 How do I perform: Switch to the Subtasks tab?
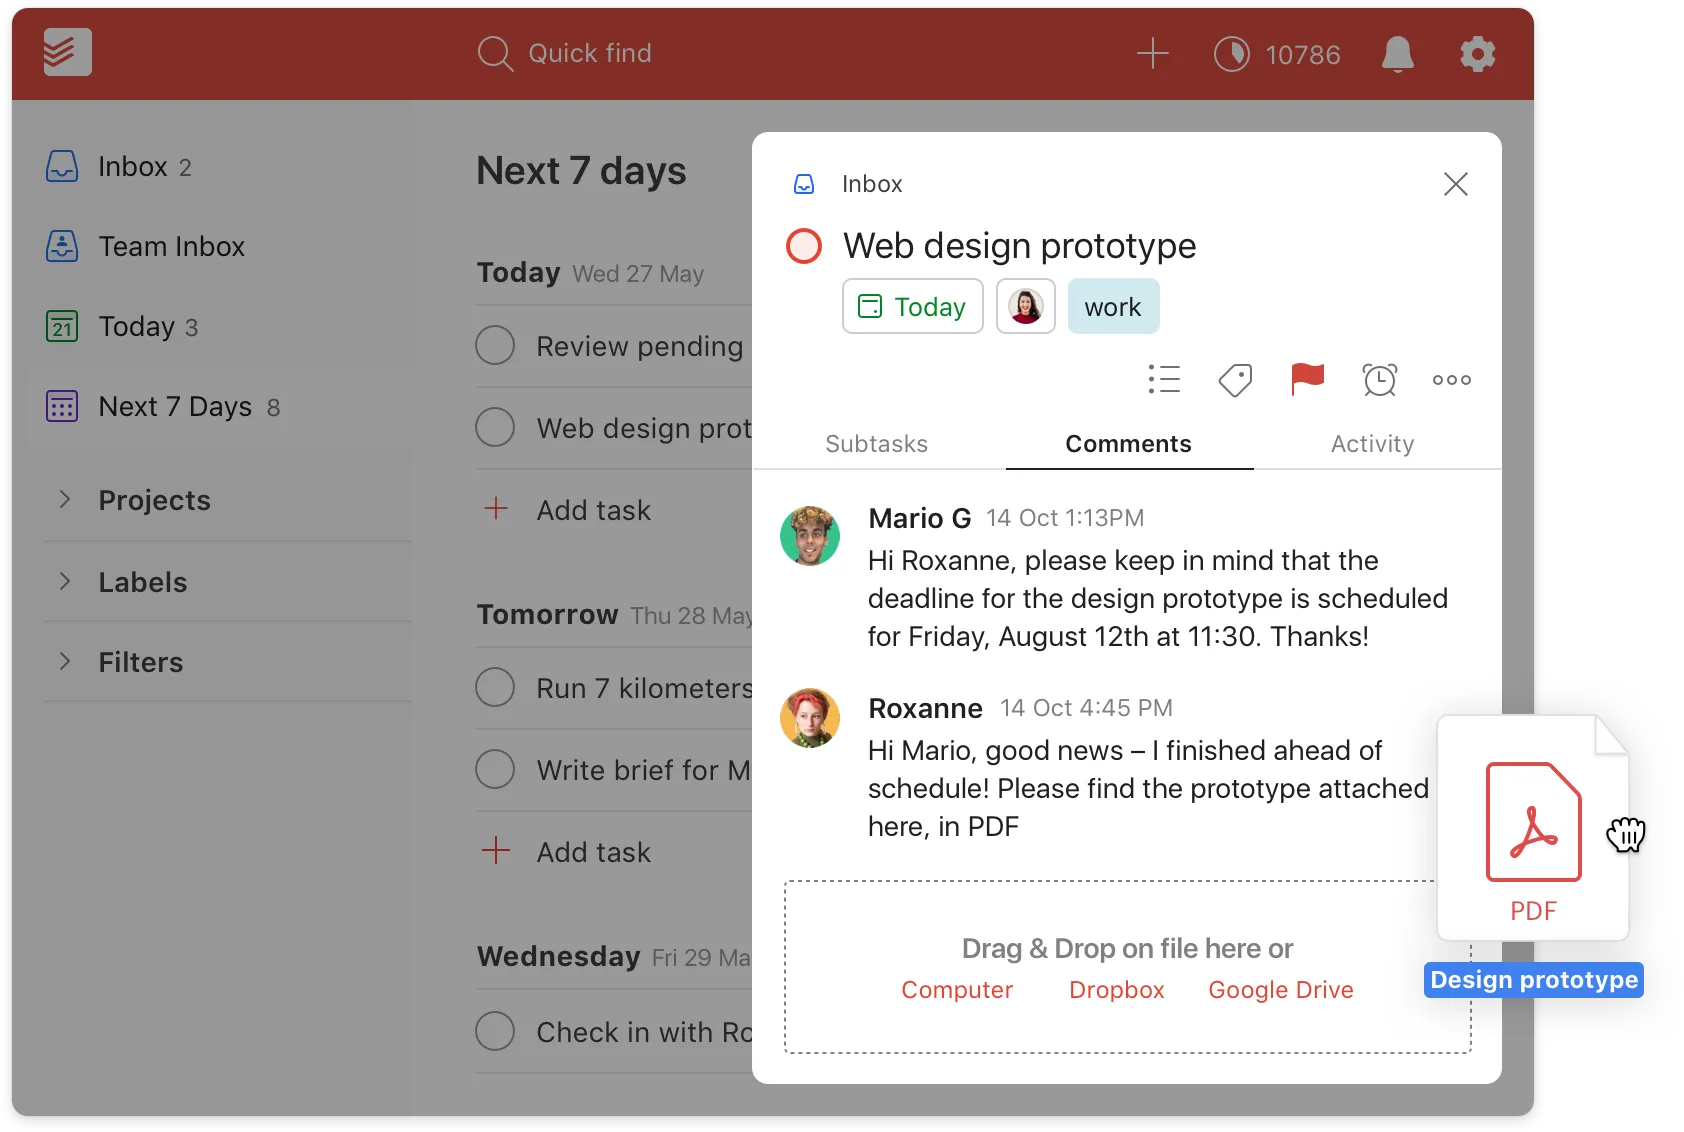pos(877,444)
